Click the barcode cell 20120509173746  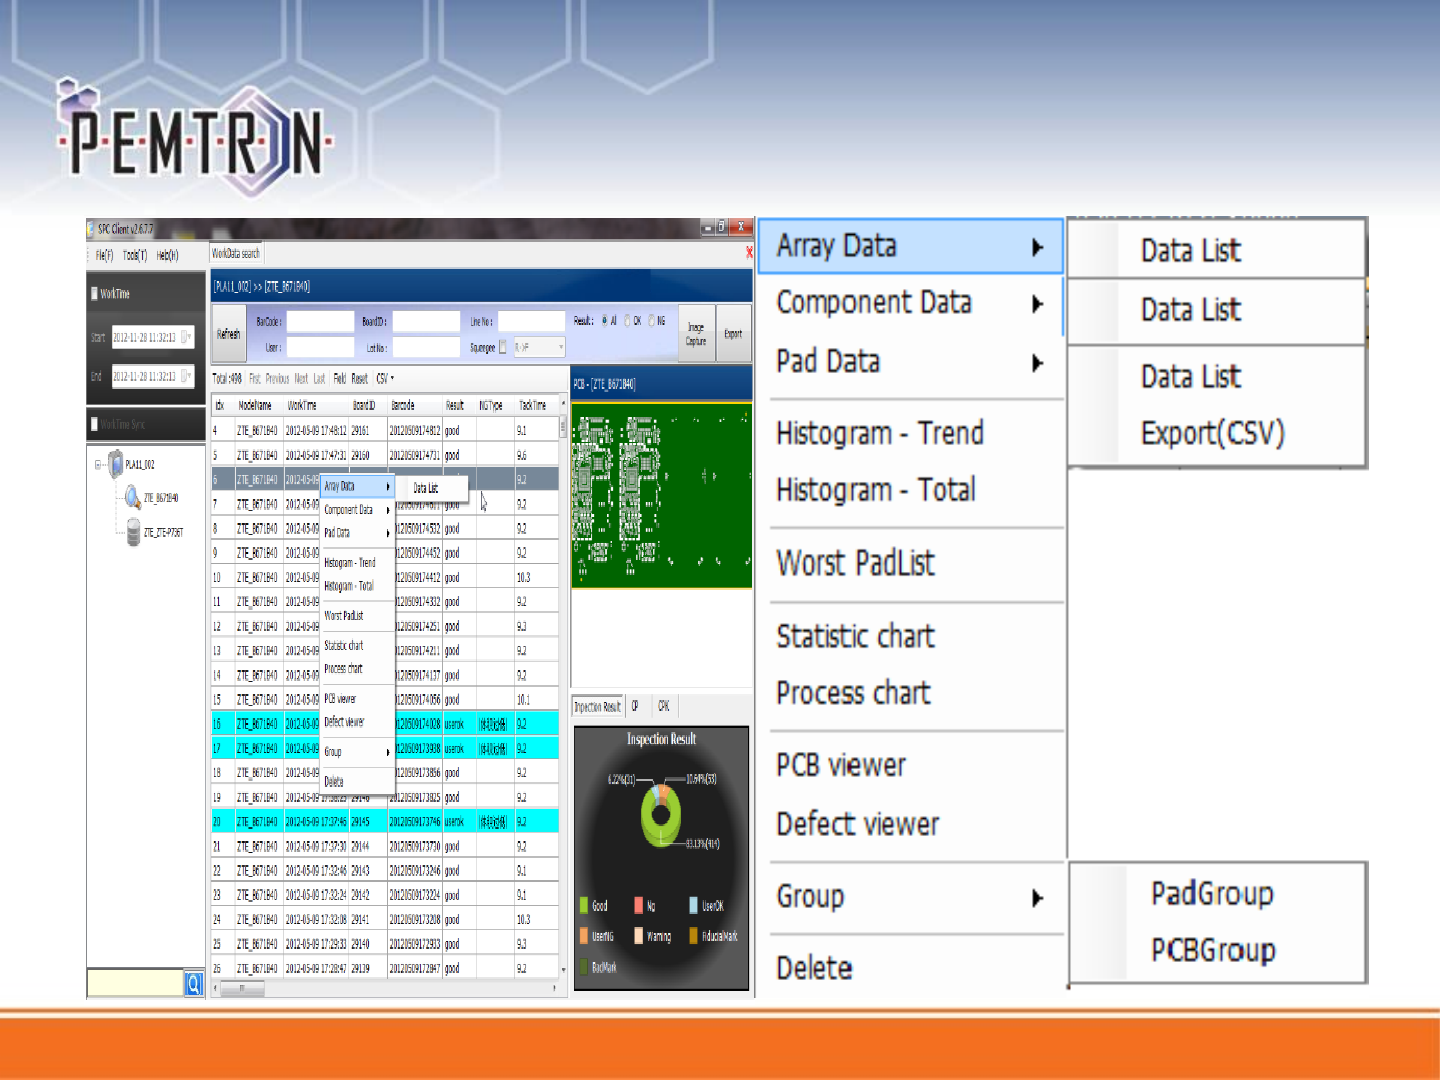414,822
